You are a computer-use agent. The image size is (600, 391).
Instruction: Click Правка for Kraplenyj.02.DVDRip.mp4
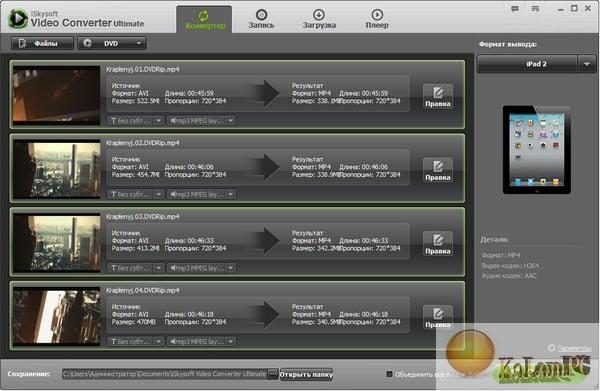[x=438, y=171]
